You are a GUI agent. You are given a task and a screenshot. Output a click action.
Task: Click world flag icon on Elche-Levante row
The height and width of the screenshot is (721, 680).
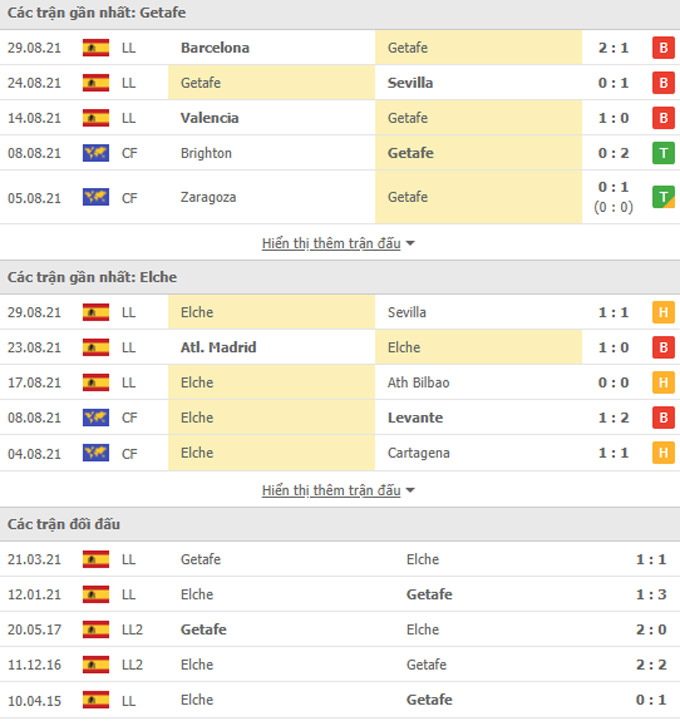(96, 418)
